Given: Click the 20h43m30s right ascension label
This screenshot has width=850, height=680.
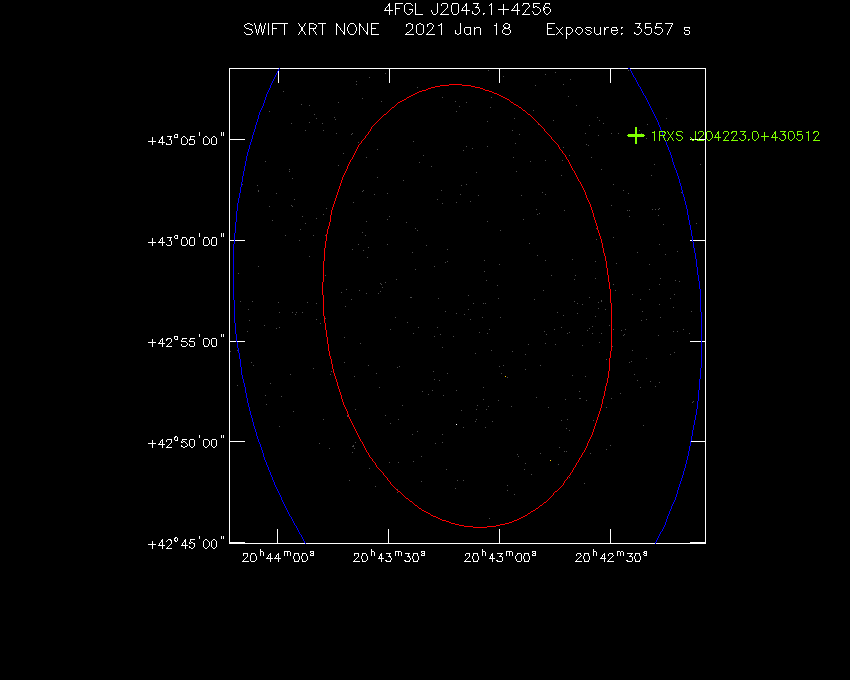Looking at the screenshot, I should click(389, 557).
